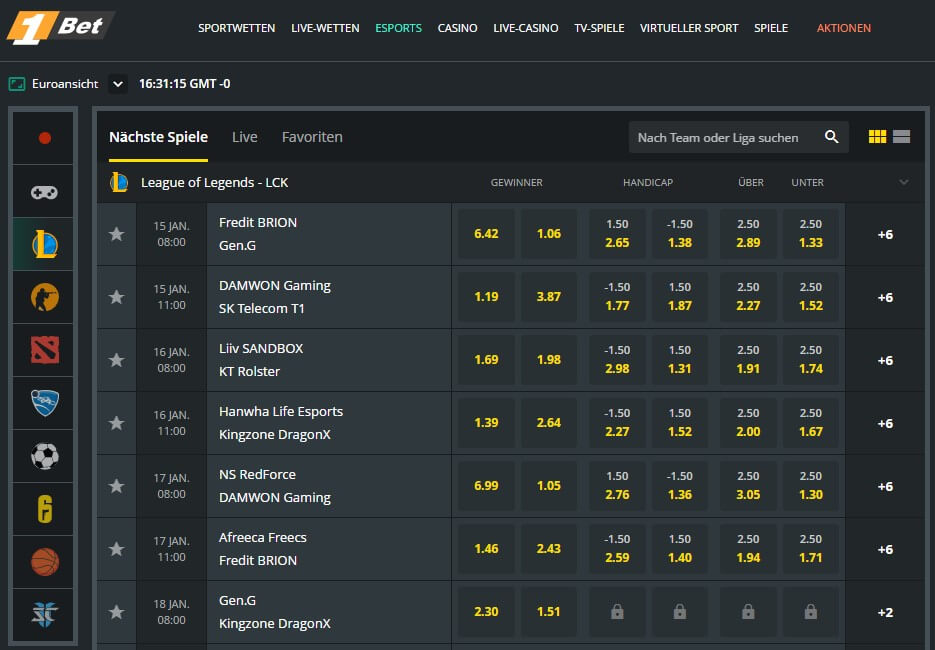The image size is (935, 650).
Task: Bet on DAMWON Gaming winner at 1.19
Action: 486,296
